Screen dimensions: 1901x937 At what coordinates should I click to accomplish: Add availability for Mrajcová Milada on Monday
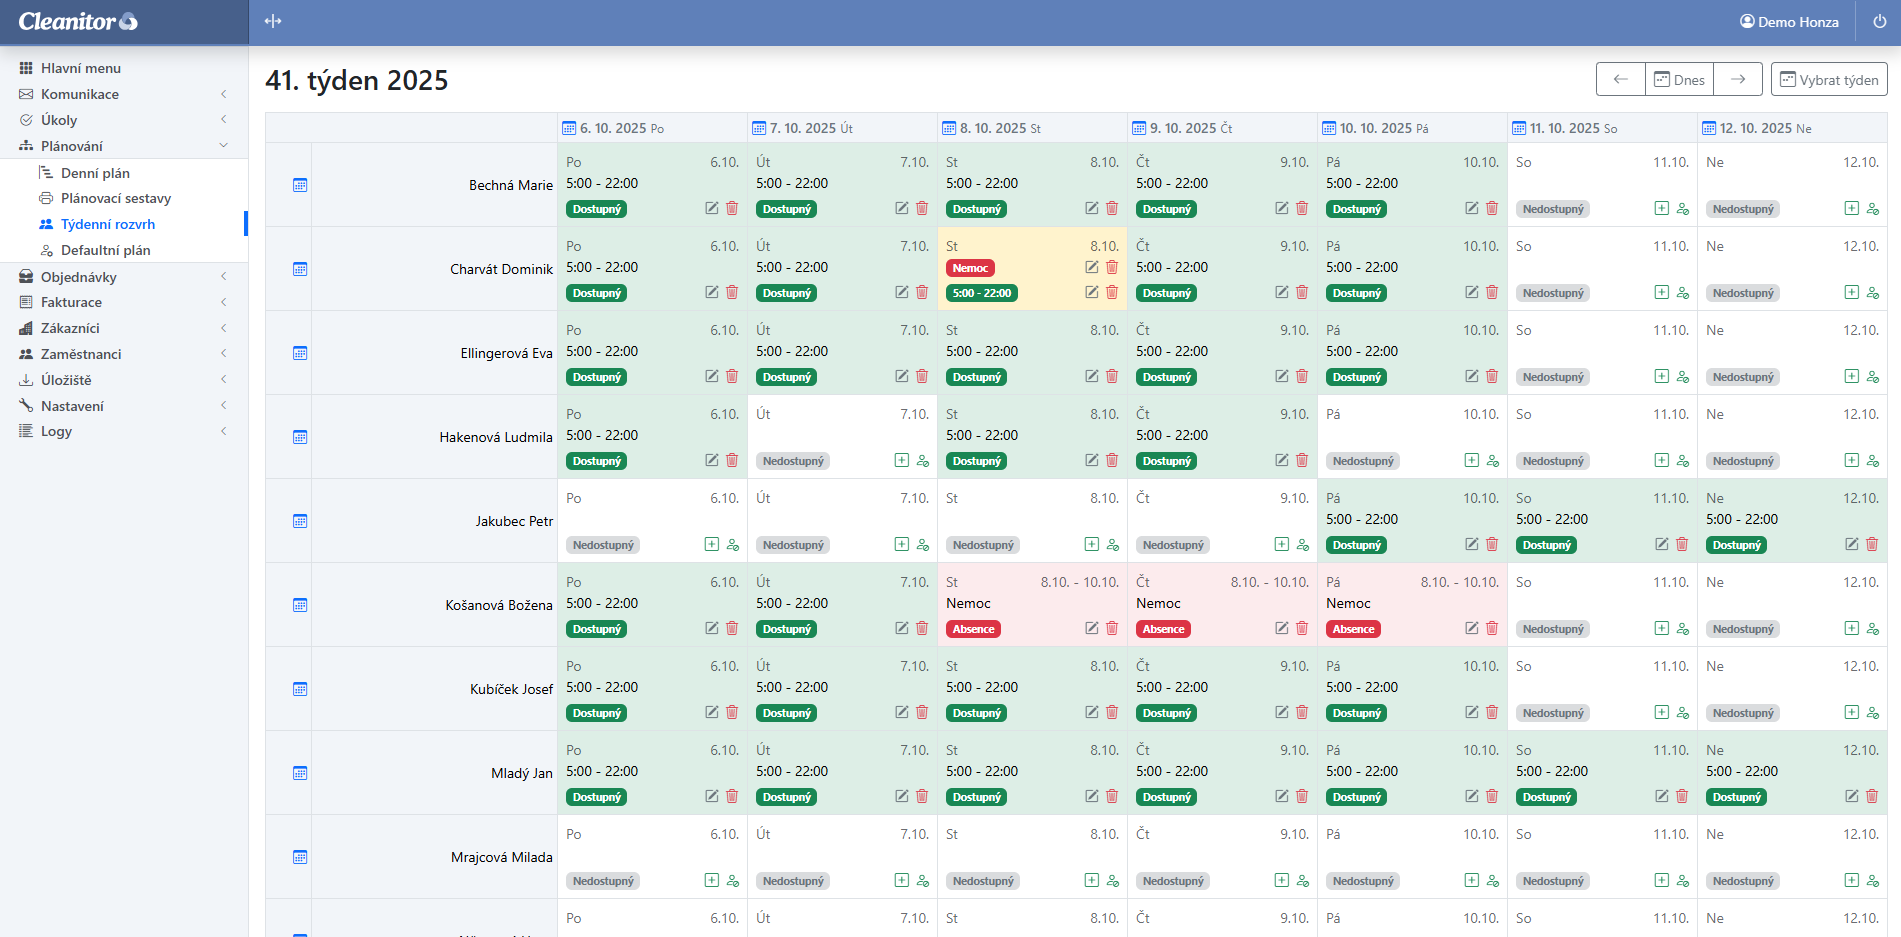click(711, 880)
